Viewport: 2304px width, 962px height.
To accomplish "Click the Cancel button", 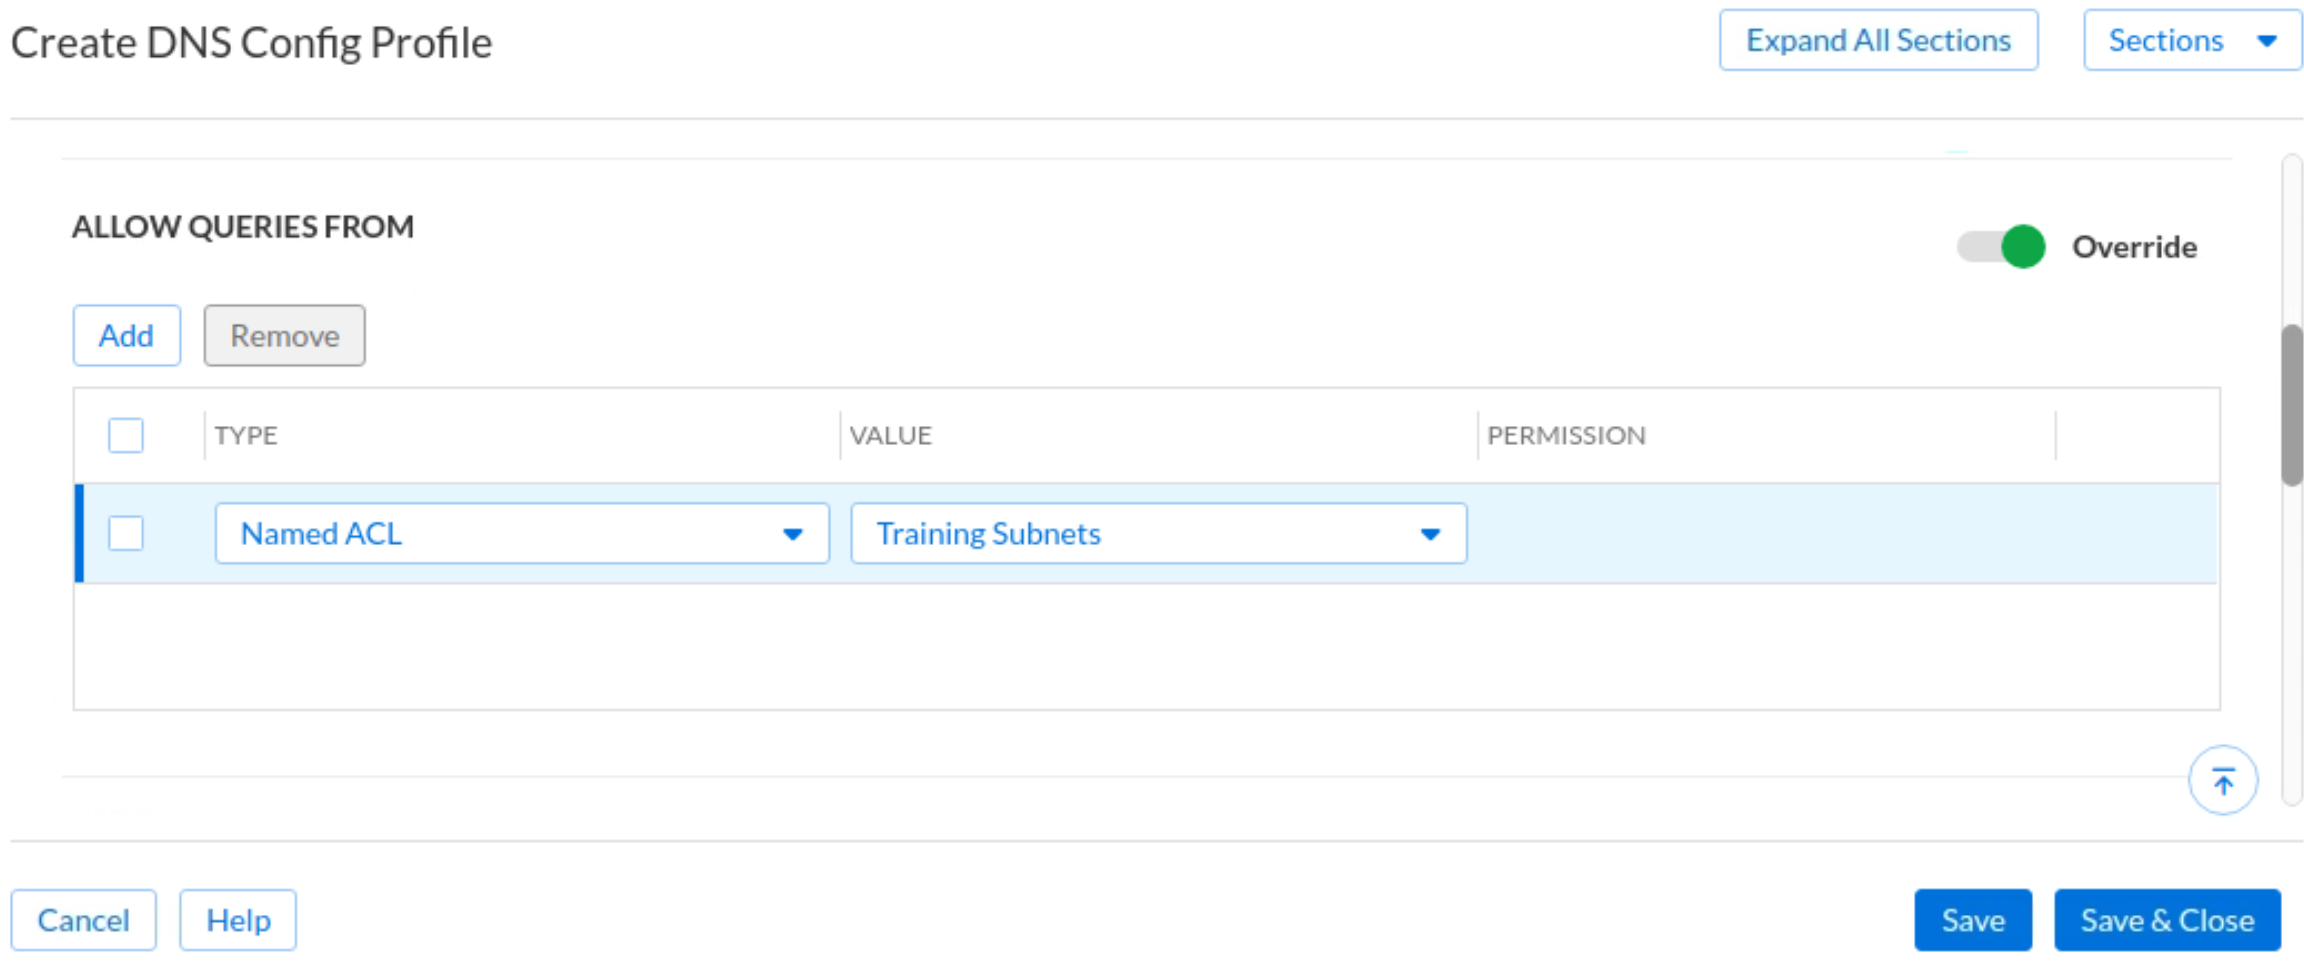I will coord(83,920).
